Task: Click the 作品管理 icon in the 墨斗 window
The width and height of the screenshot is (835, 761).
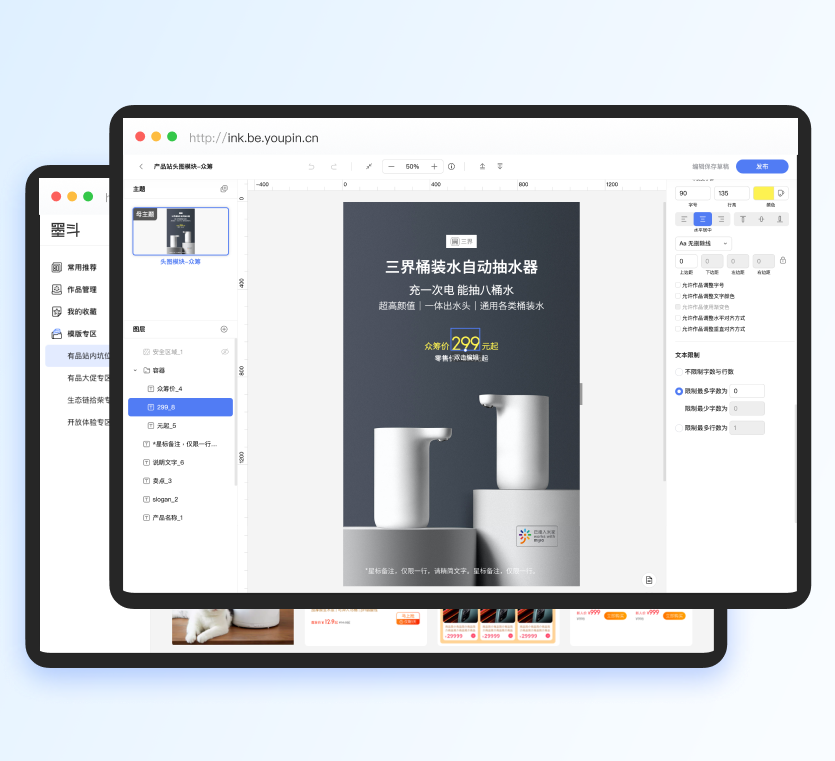Action: tap(56, 289)
